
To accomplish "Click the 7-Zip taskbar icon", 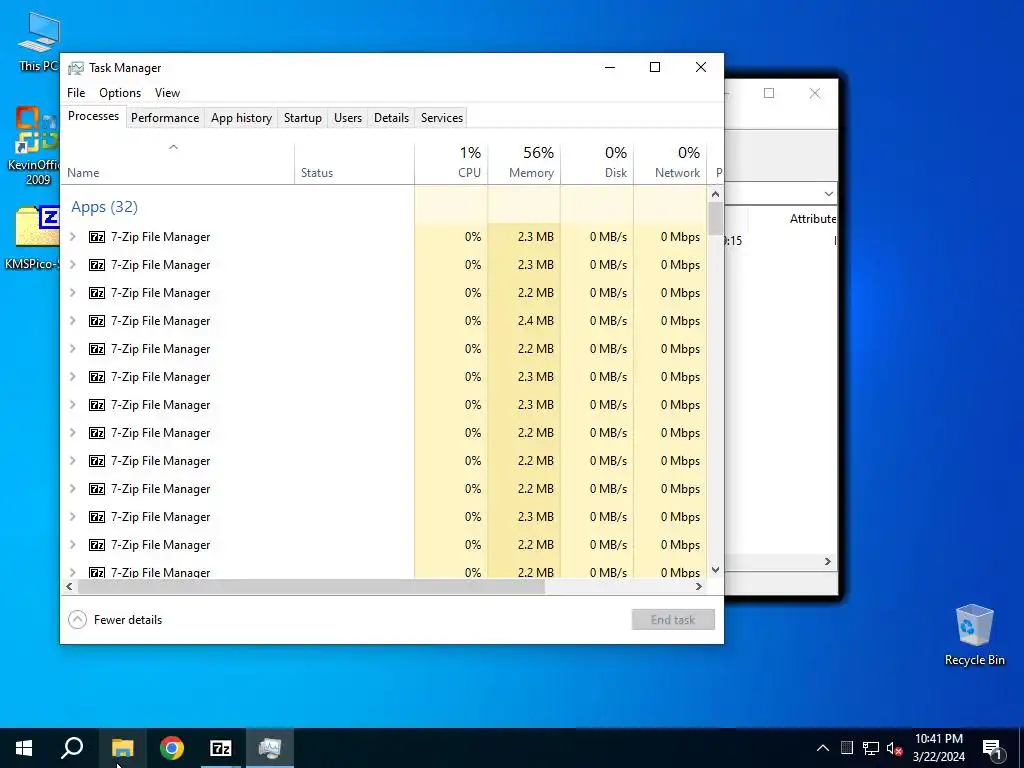I will (221, 748).
